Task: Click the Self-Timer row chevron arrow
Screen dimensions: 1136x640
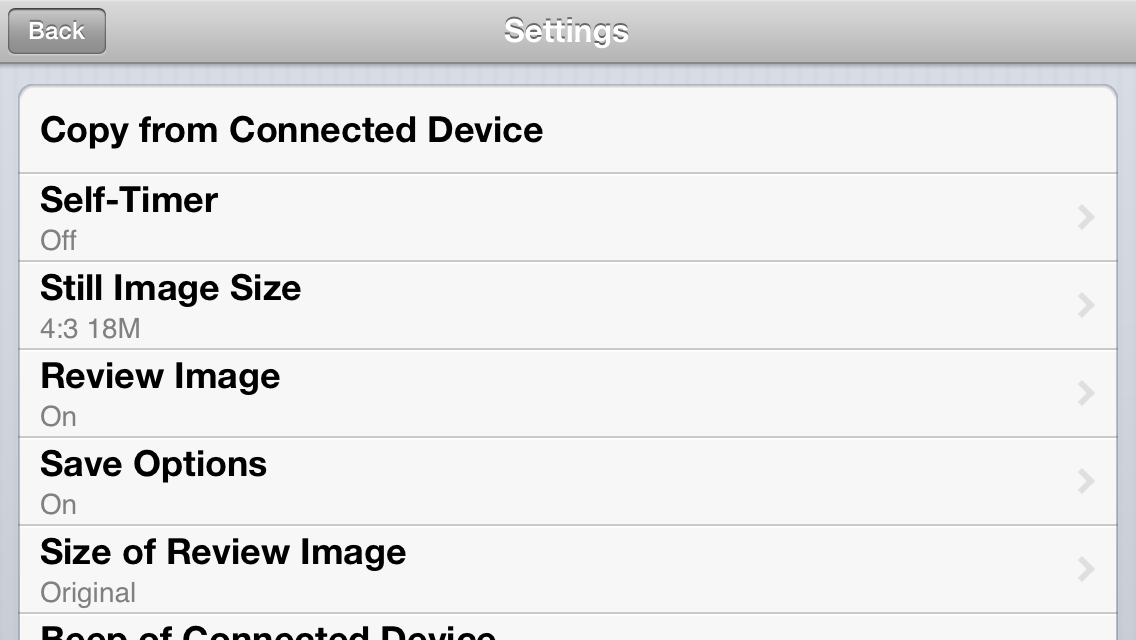Action: [x=1086, y=217]
